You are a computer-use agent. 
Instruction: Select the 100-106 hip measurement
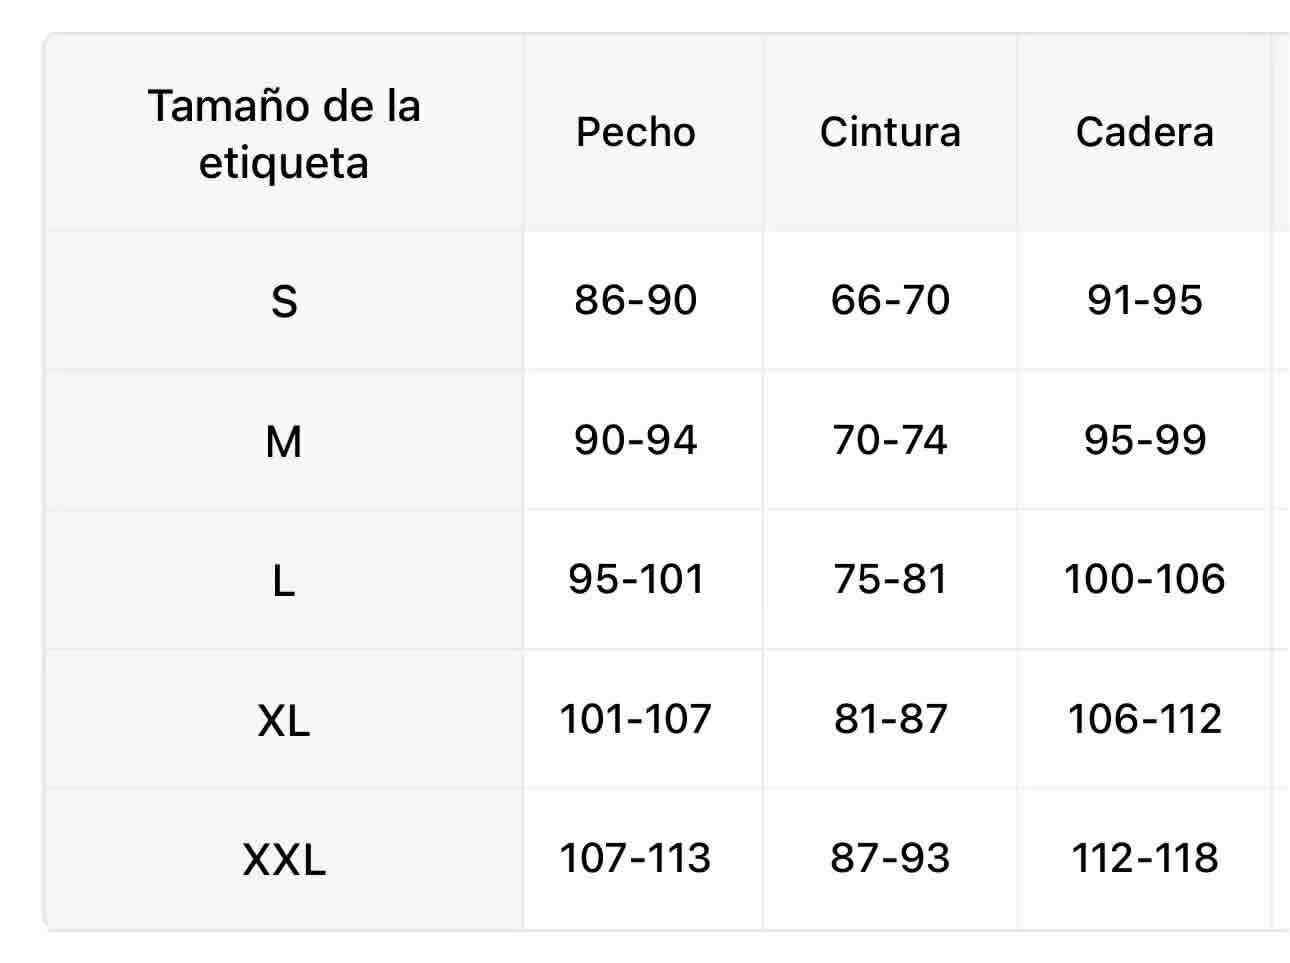(1145, 579)
